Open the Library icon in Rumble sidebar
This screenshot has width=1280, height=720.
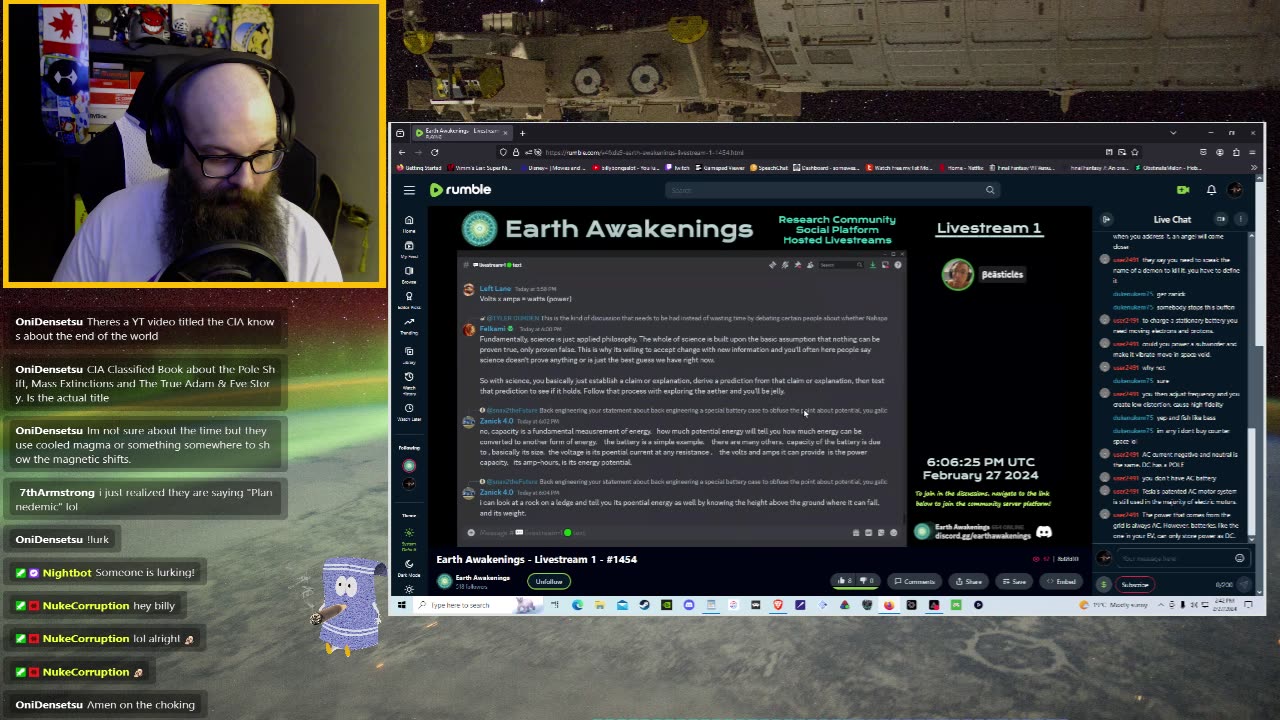tap(409, 354)
